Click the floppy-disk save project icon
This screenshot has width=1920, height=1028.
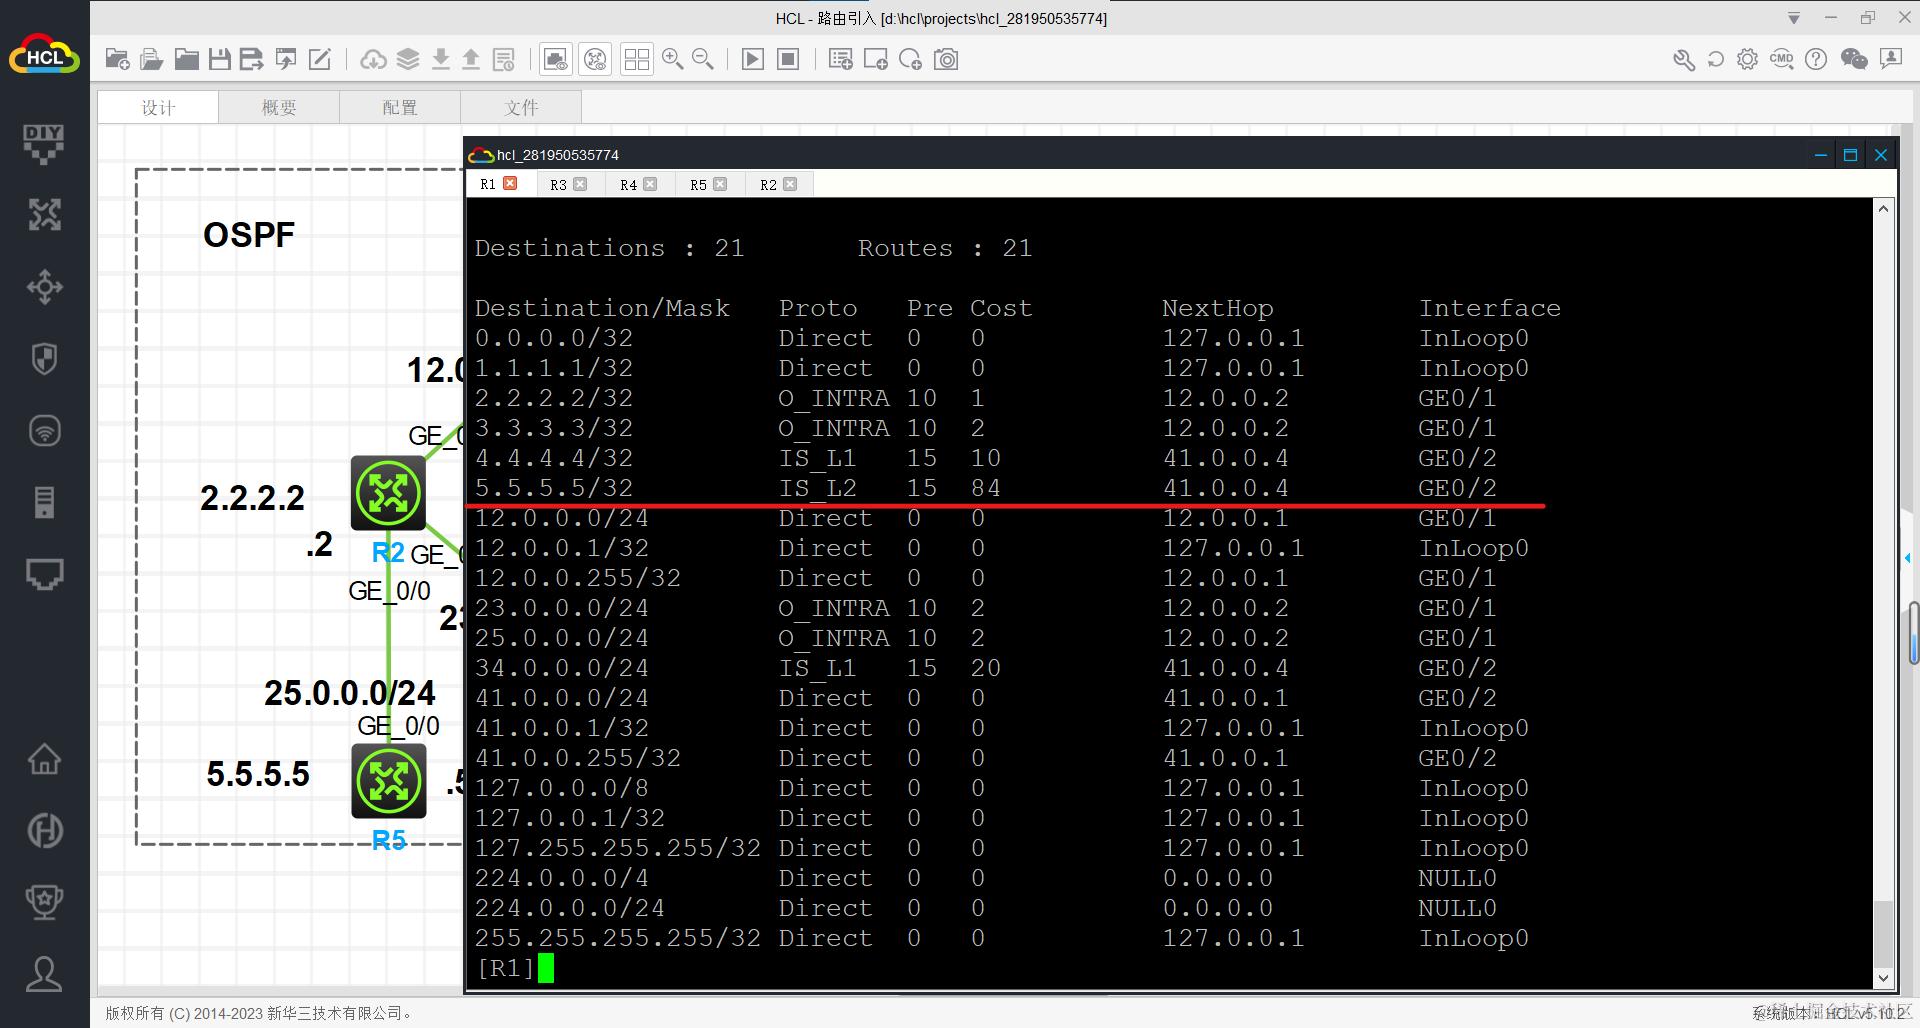tap(220, 59)
